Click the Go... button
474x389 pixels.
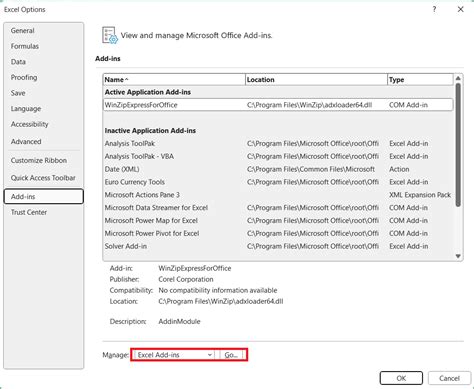231,355
